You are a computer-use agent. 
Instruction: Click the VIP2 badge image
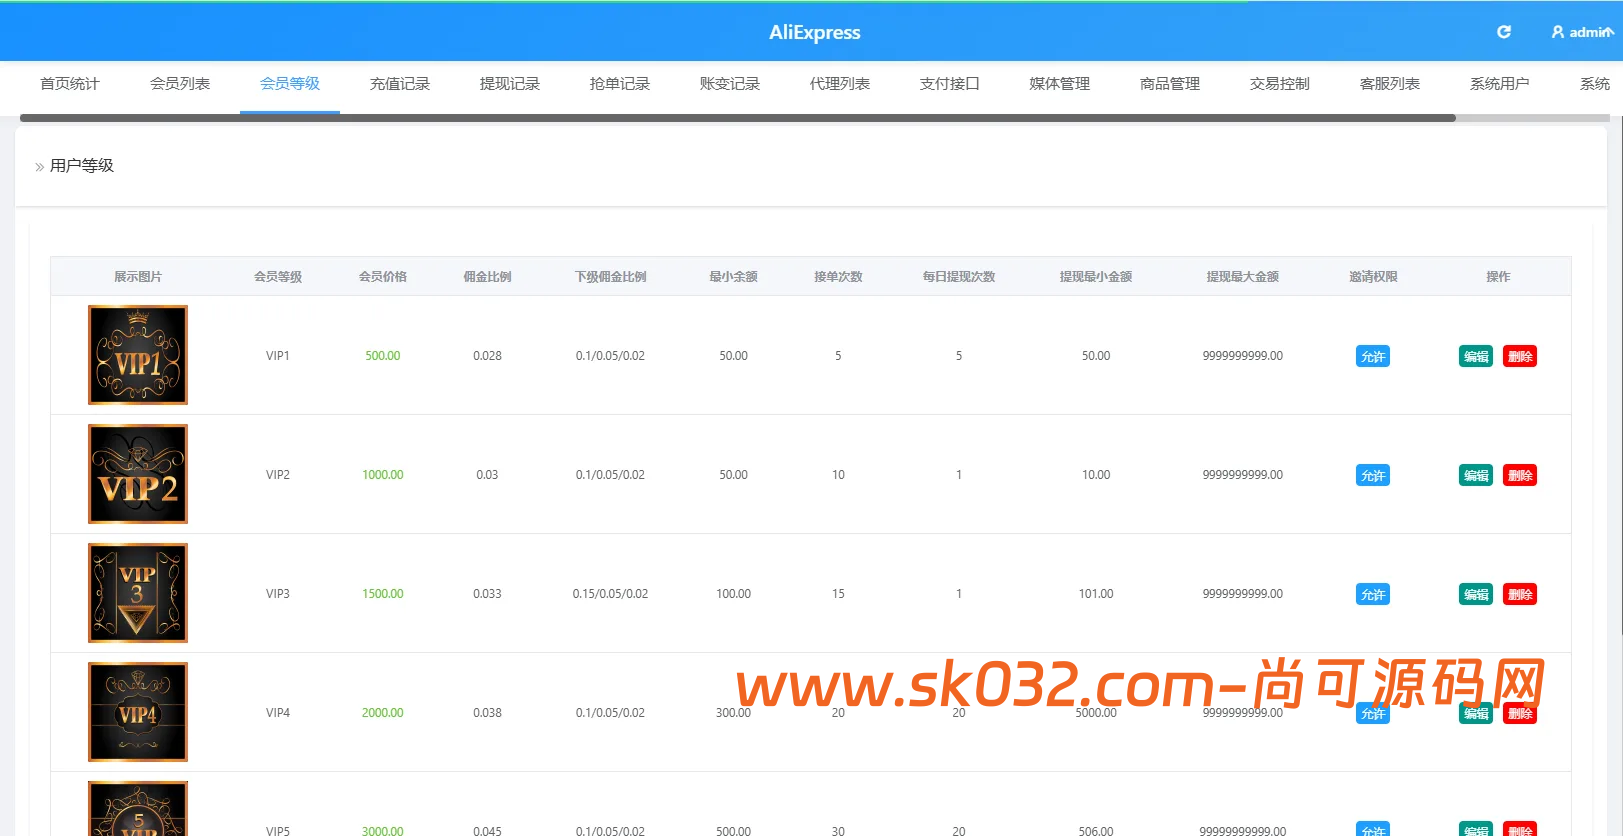[138, 474]
